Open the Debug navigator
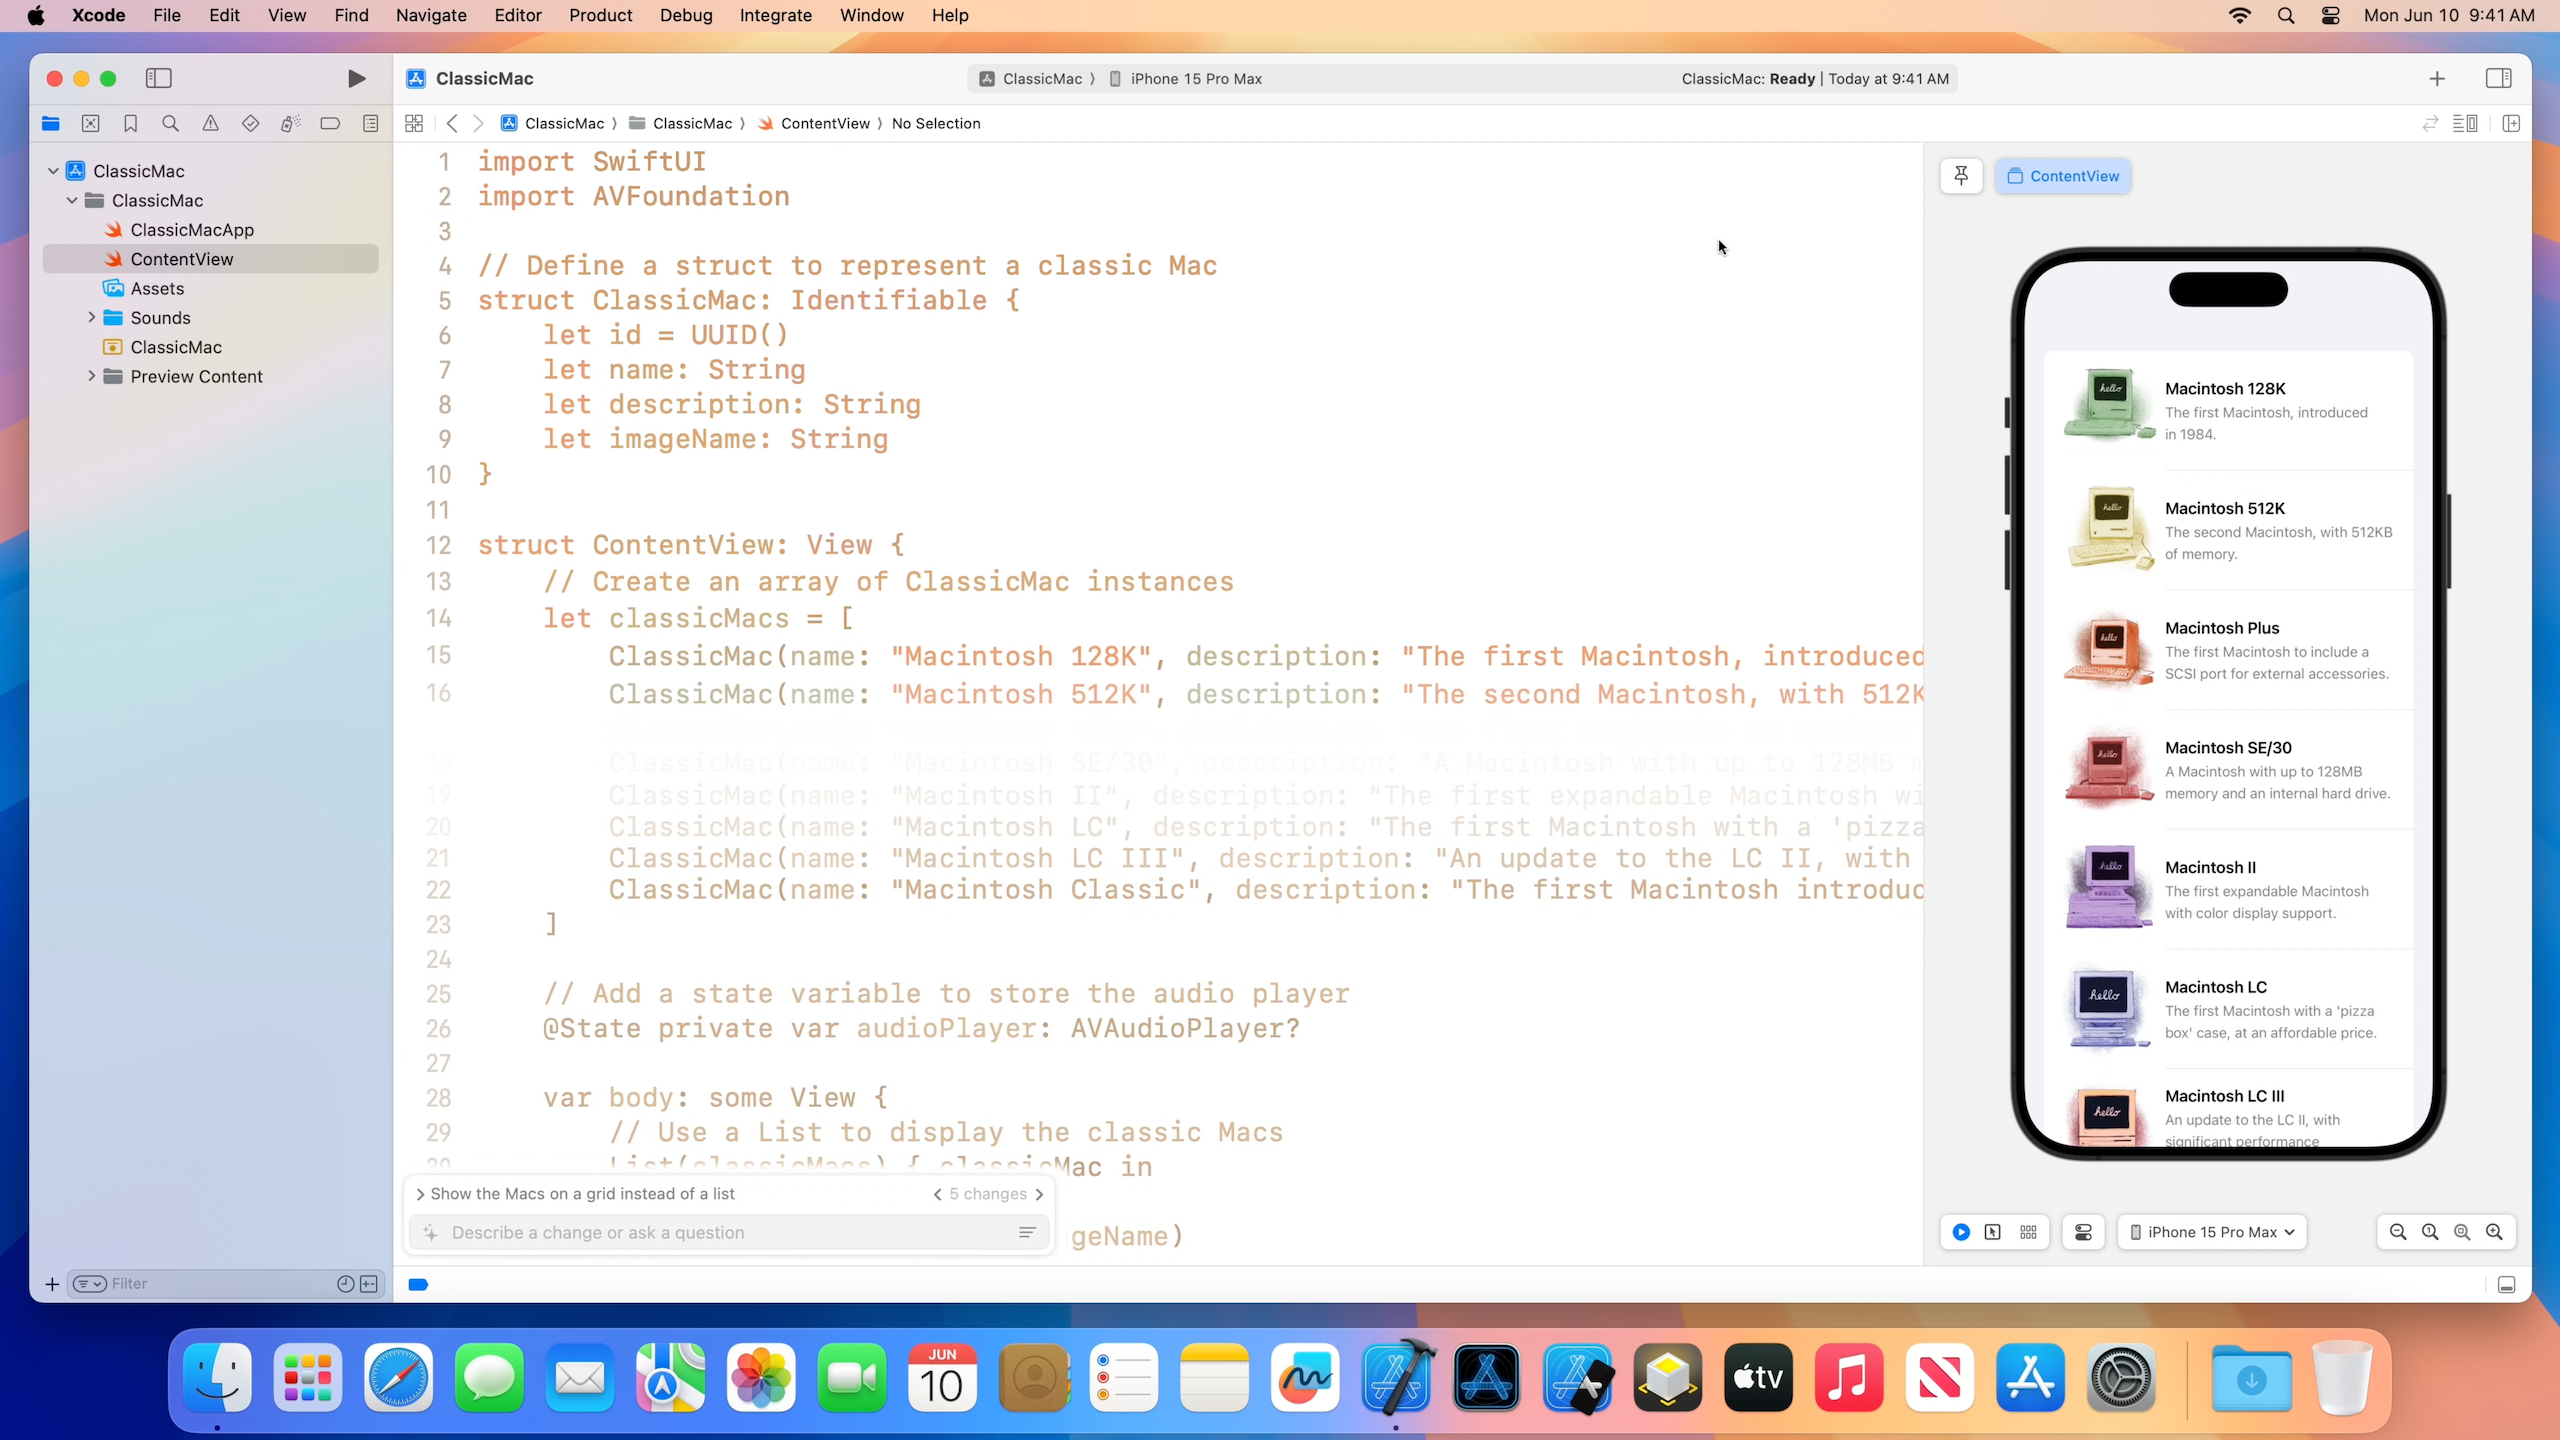The image size is (2560, 1440). point(291,123)
